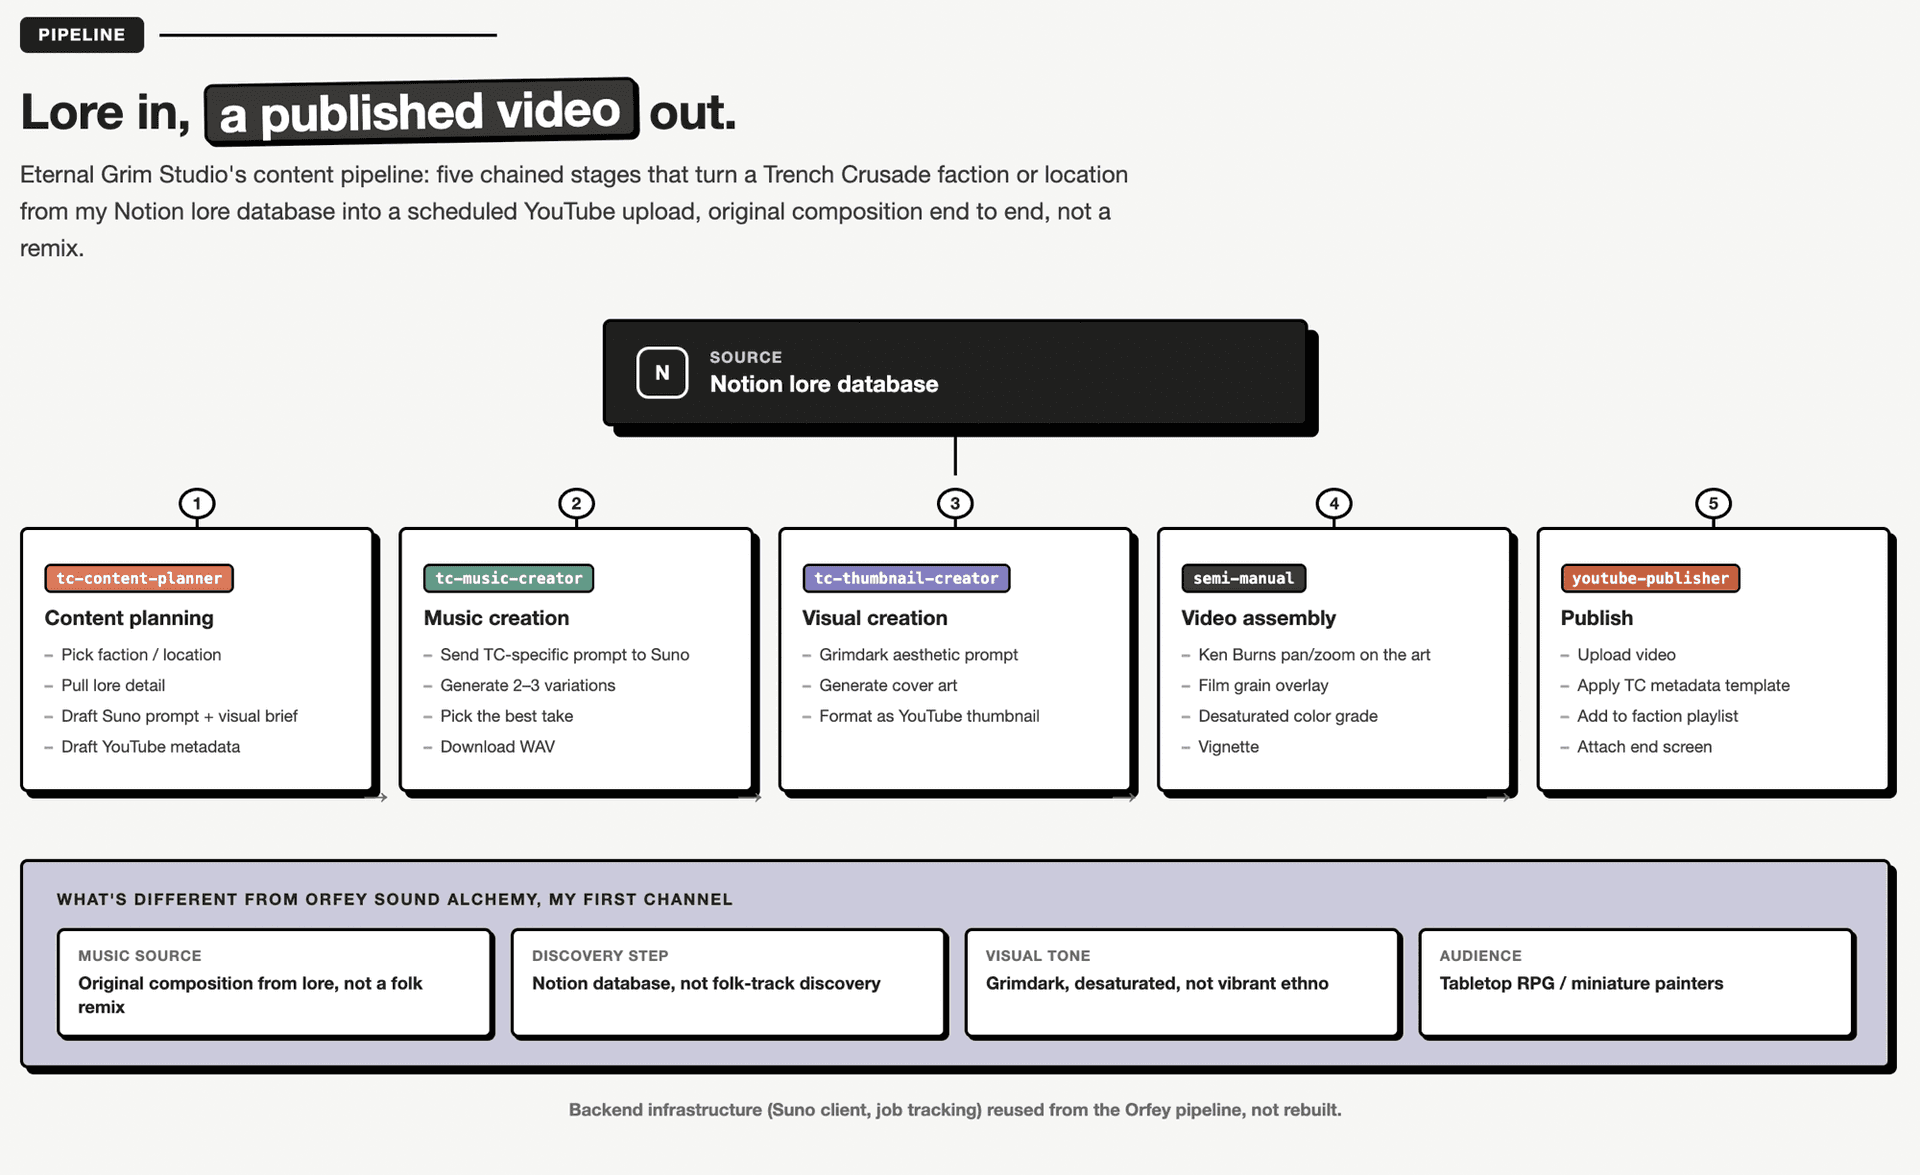Click 'Download WAV' item

[497, 747]
